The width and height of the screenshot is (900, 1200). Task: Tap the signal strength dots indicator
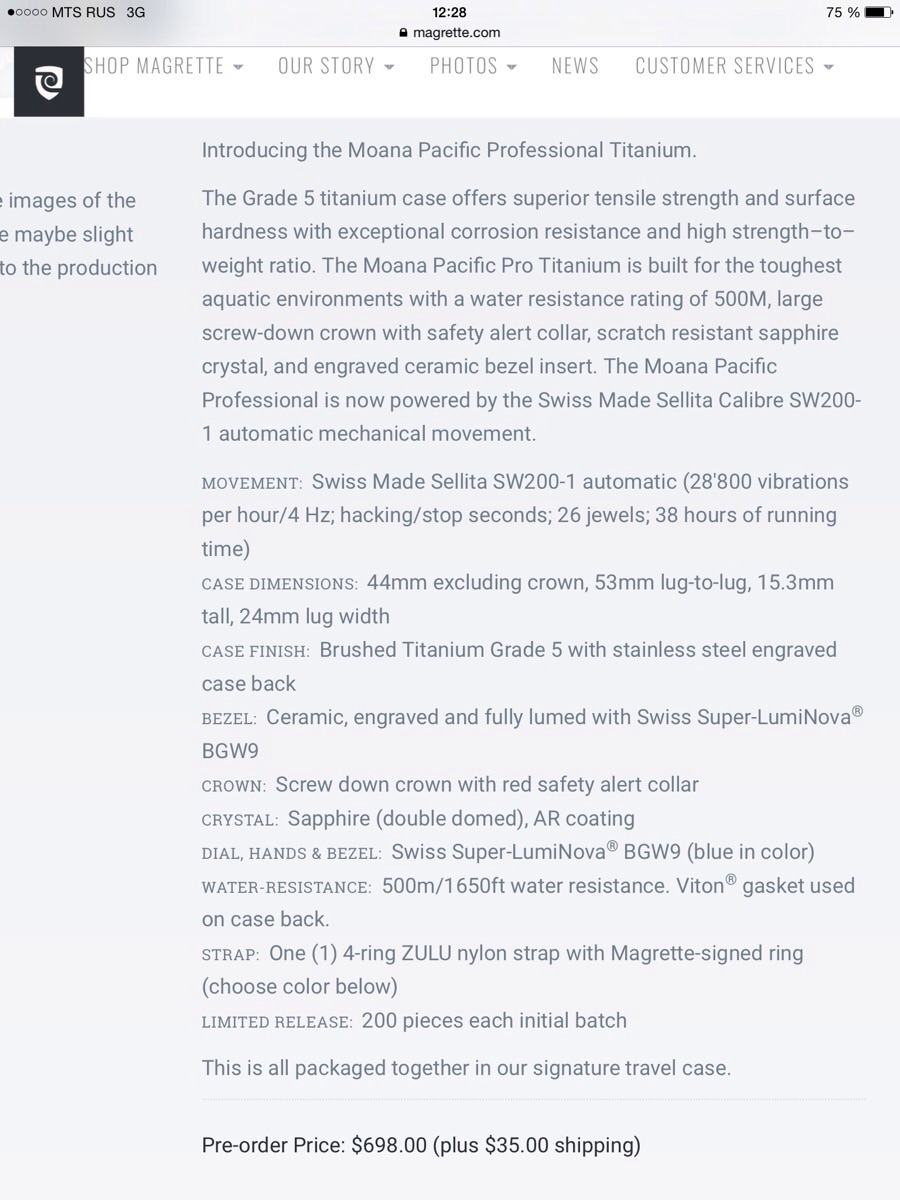coord(26,12)
